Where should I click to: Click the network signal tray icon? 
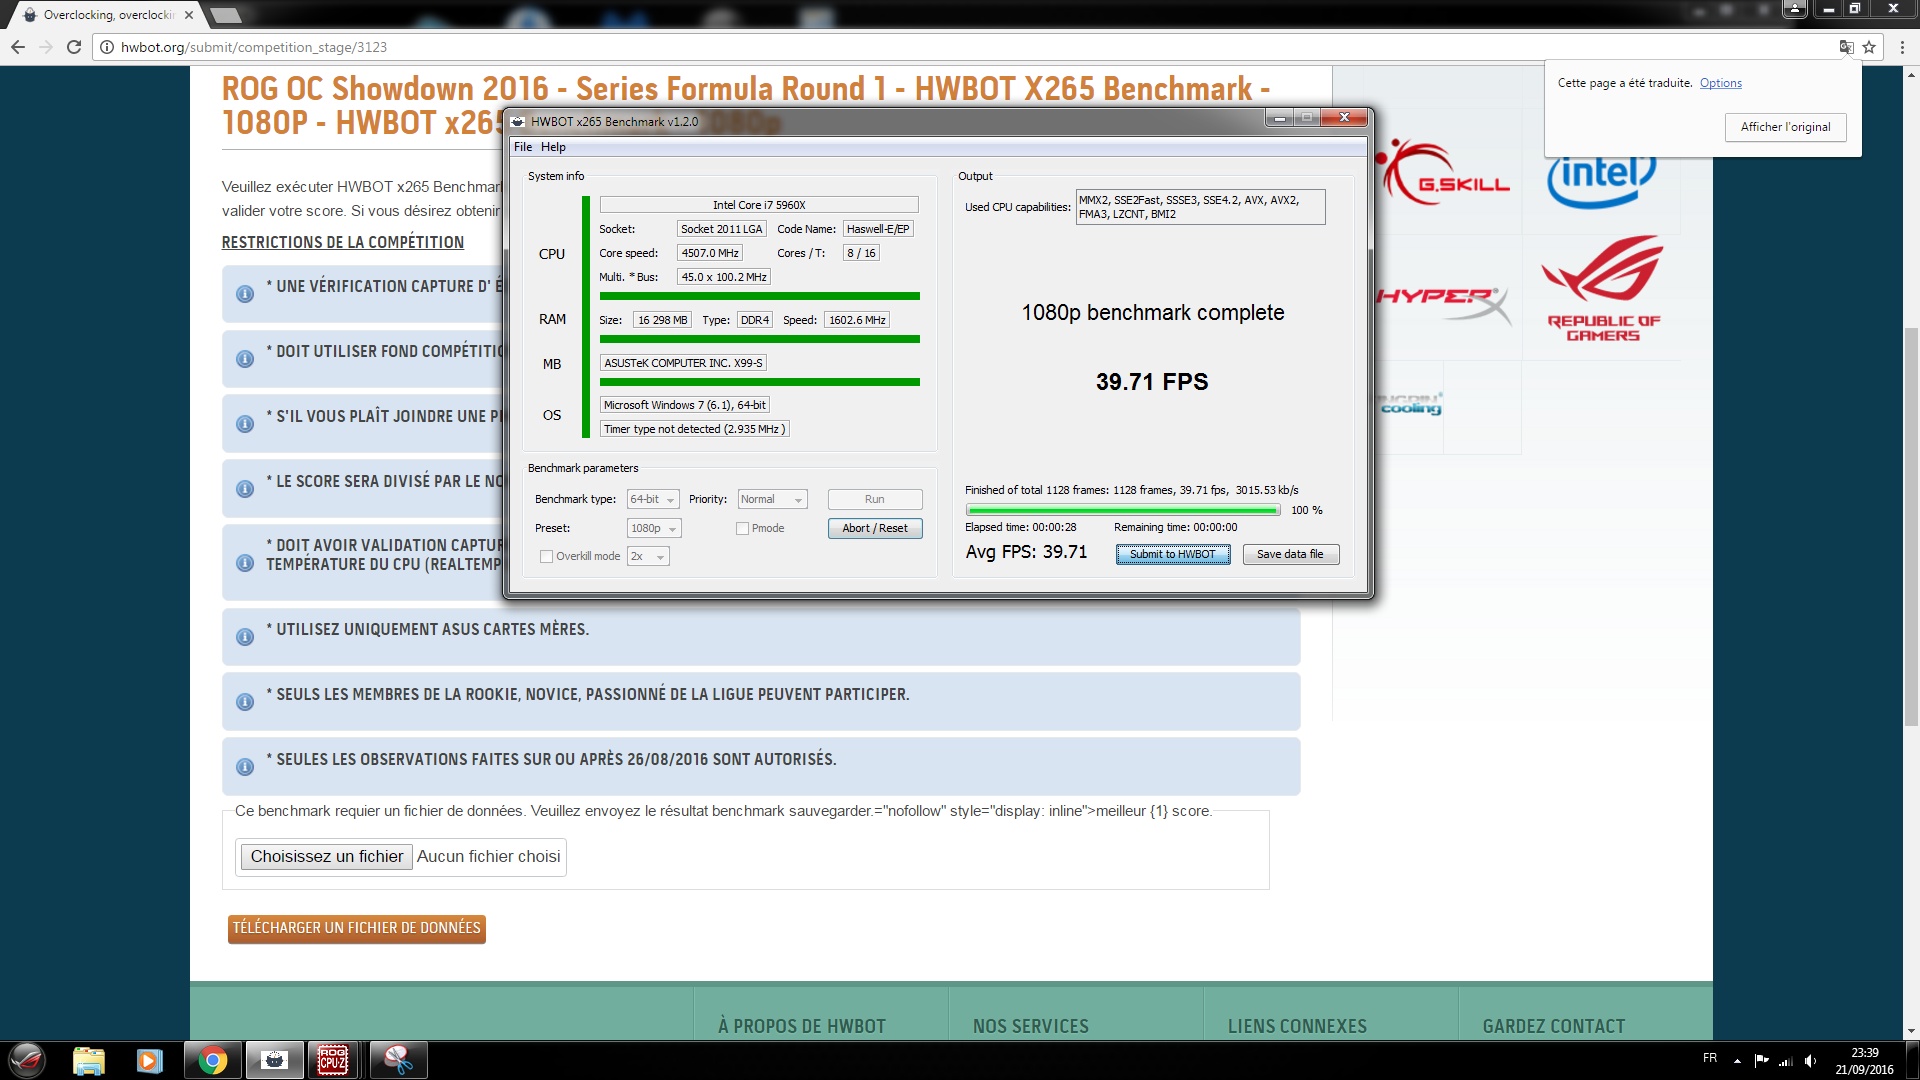tap(1785, 1061)
